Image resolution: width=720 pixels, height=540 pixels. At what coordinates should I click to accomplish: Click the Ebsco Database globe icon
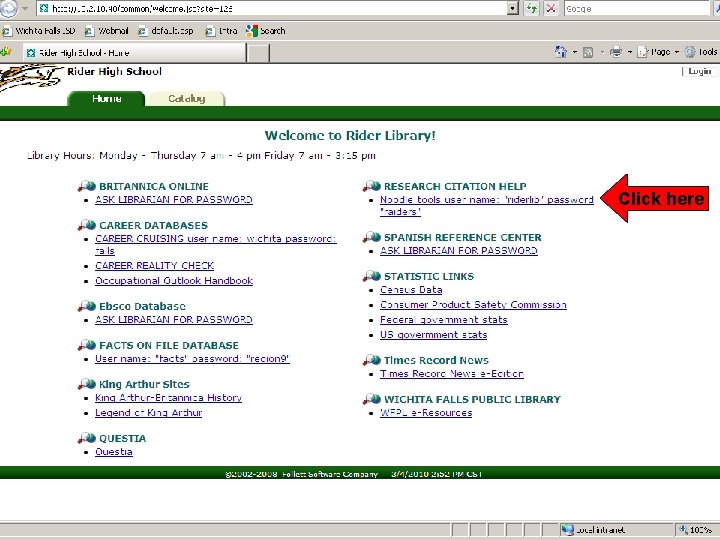87,306
